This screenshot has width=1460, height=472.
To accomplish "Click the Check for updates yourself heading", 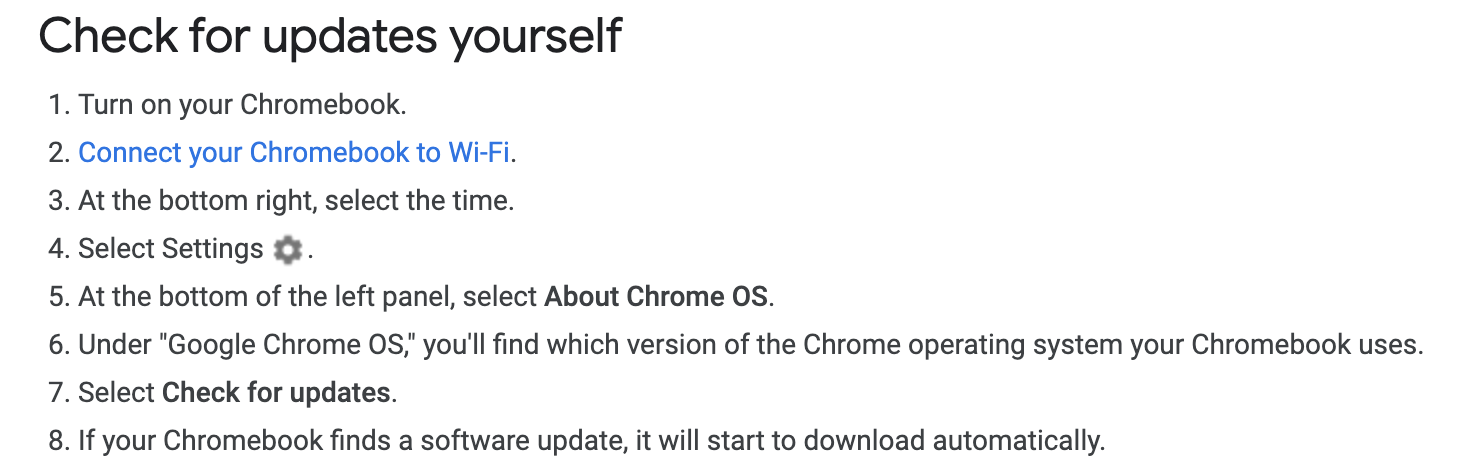I will pos(330,37).
